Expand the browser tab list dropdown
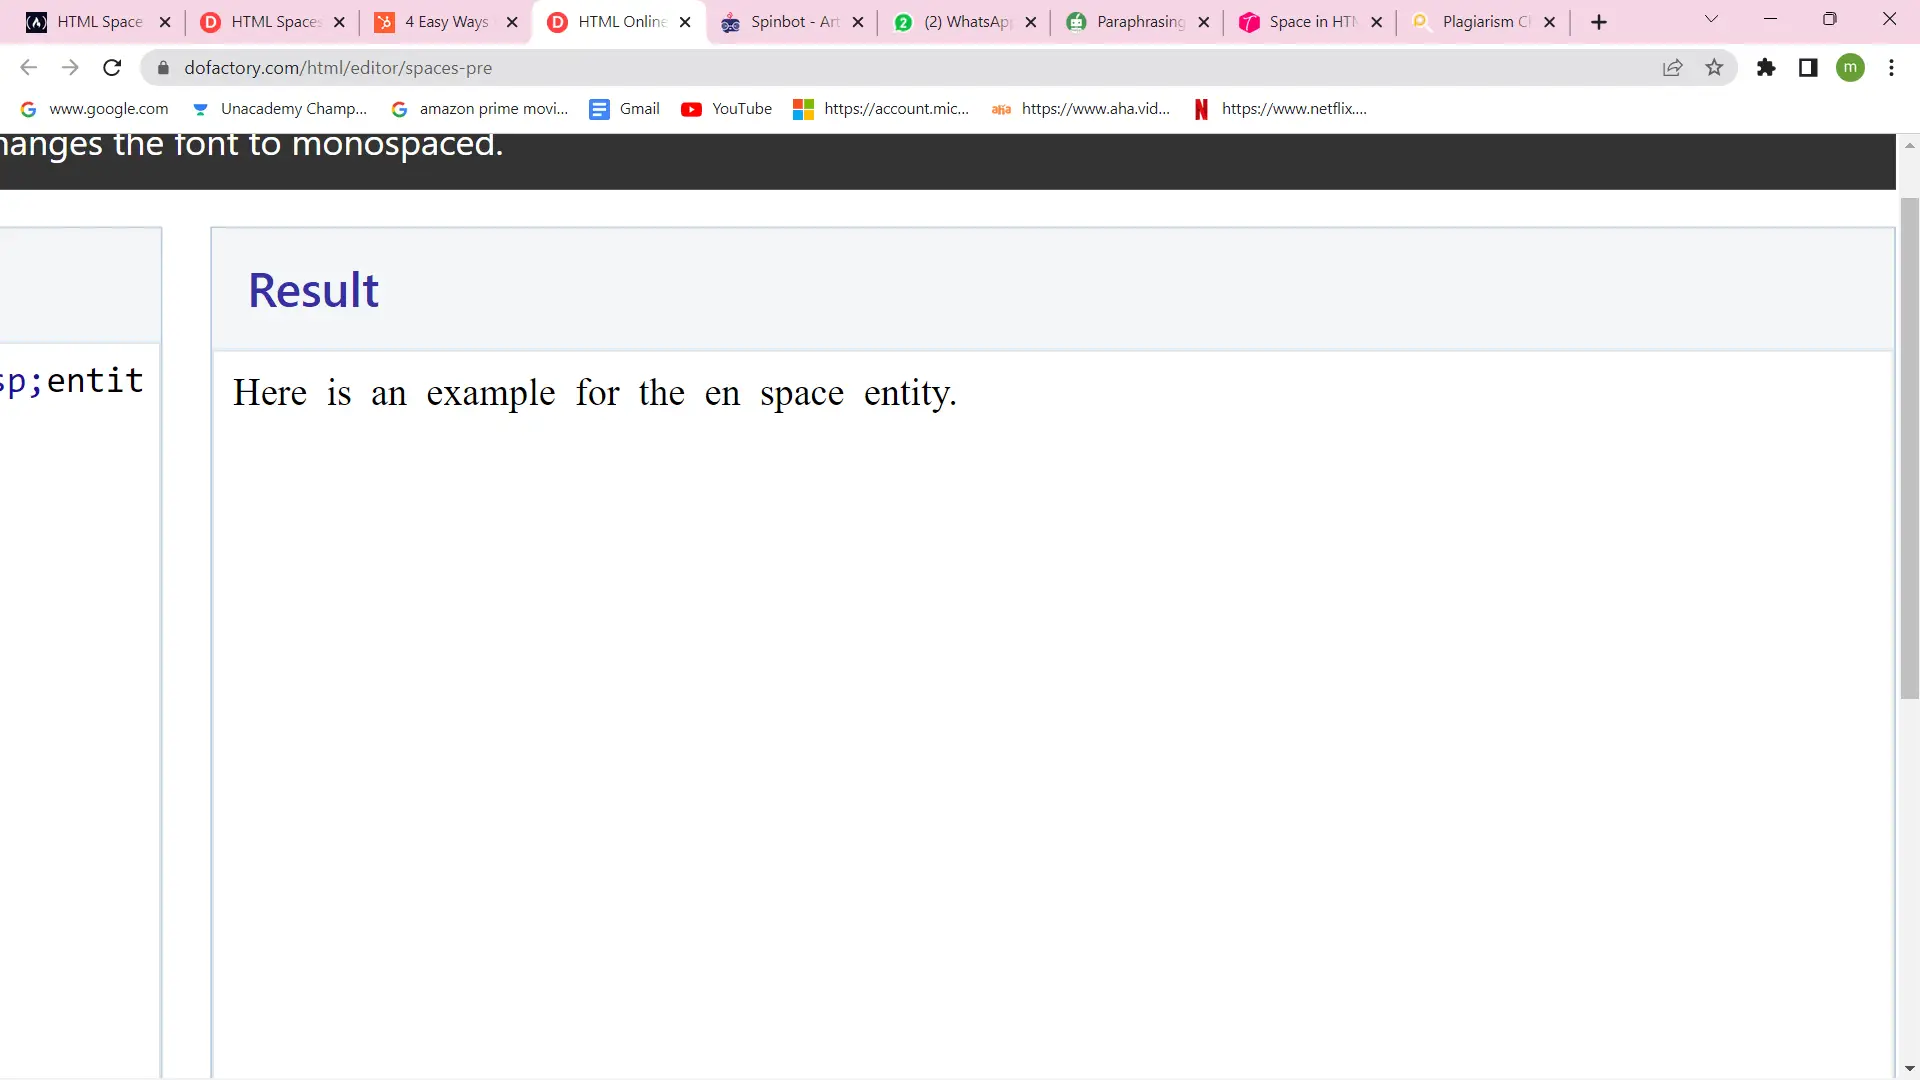 point(1710,21)
